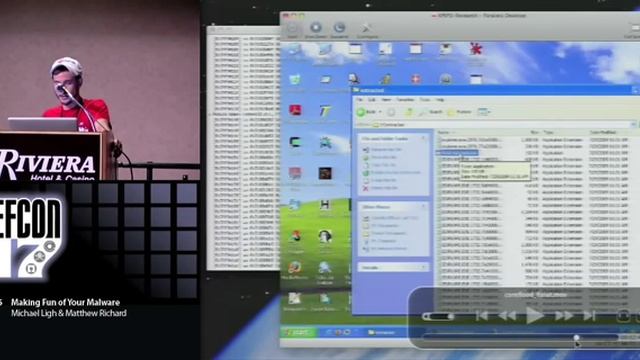Screen dimensions: 640x360
Task: Click skip-to-end button in video overlay
Action: [589, 316]
